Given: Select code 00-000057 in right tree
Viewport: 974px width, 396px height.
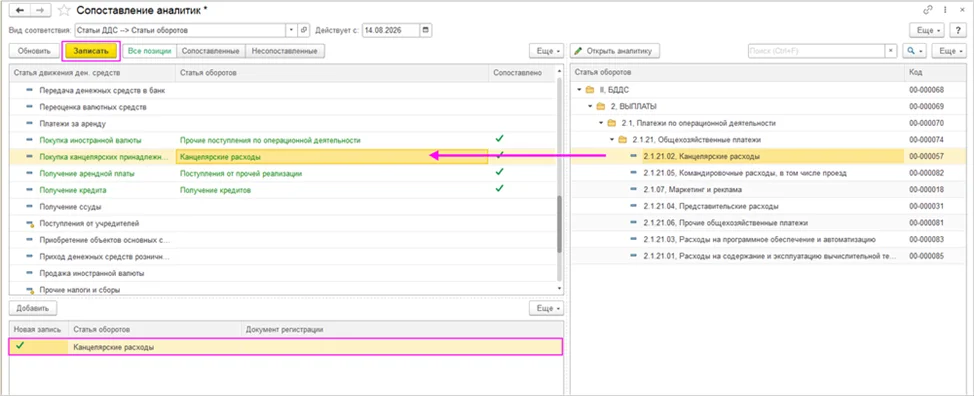Looking at the screenshot, I should [x=926, y=156].
